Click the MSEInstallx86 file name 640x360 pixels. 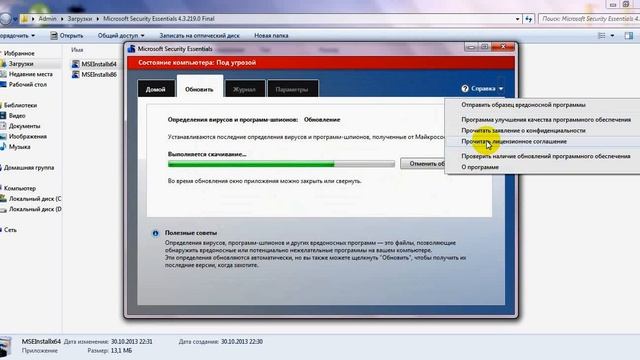pos(99,75)
